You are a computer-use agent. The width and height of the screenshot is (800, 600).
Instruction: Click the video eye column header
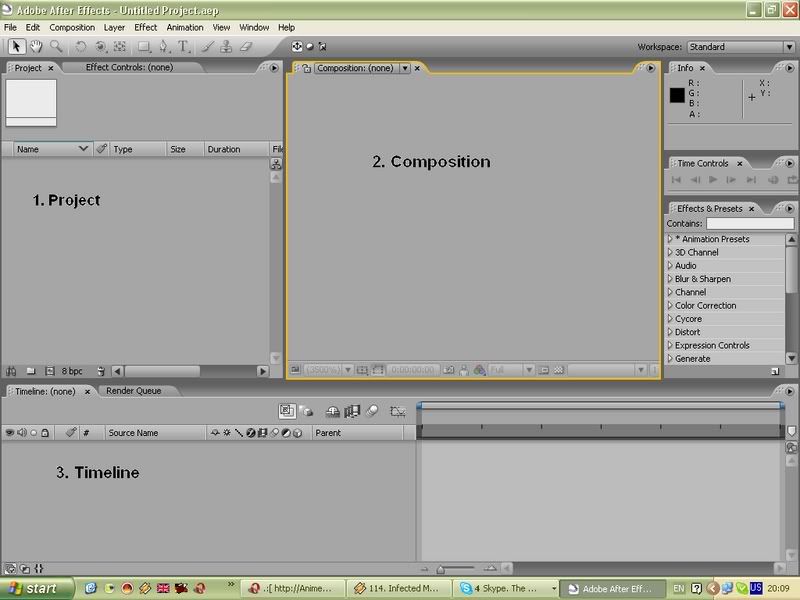(9, 433)
